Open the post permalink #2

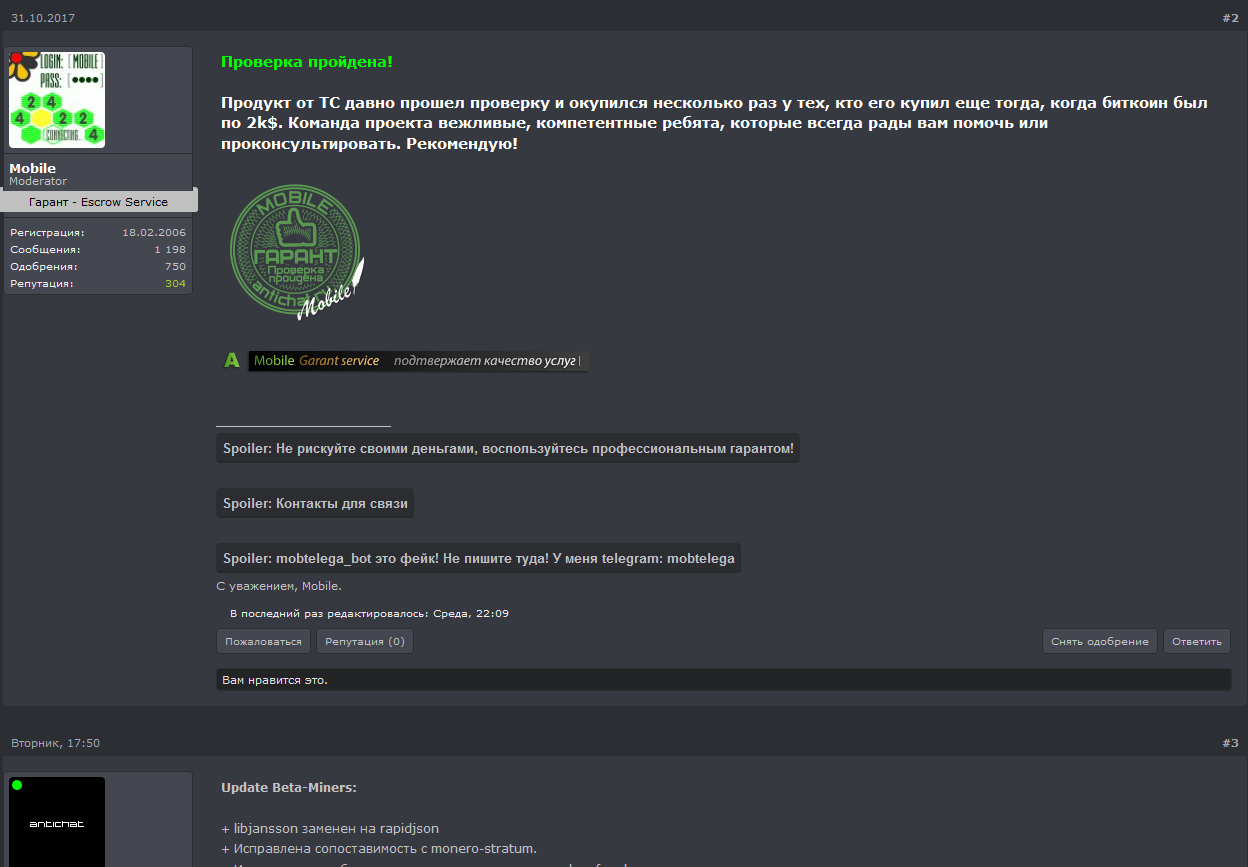[1230, 18]
